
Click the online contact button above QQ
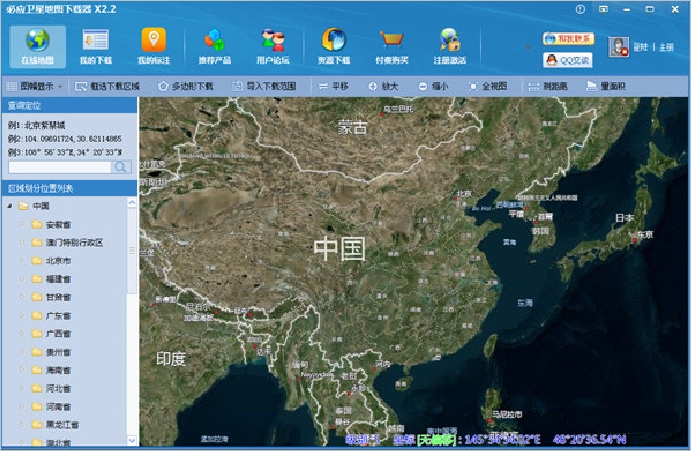pos(568,39)
